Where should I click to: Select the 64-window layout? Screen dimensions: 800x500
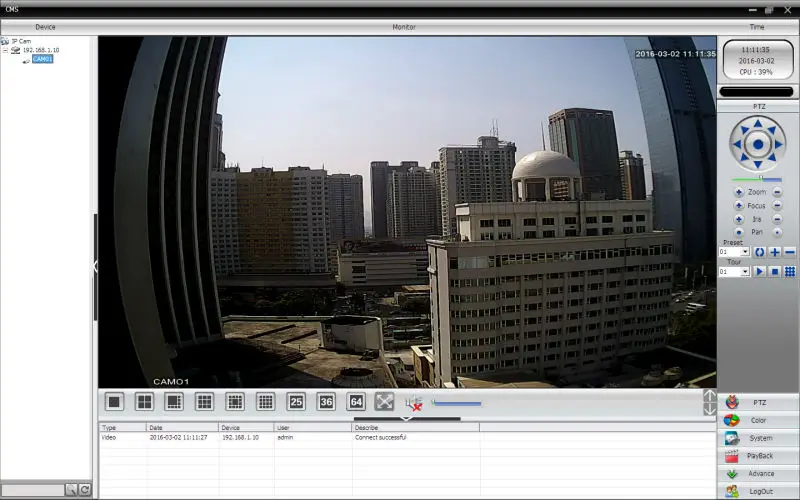pos(356,402)
